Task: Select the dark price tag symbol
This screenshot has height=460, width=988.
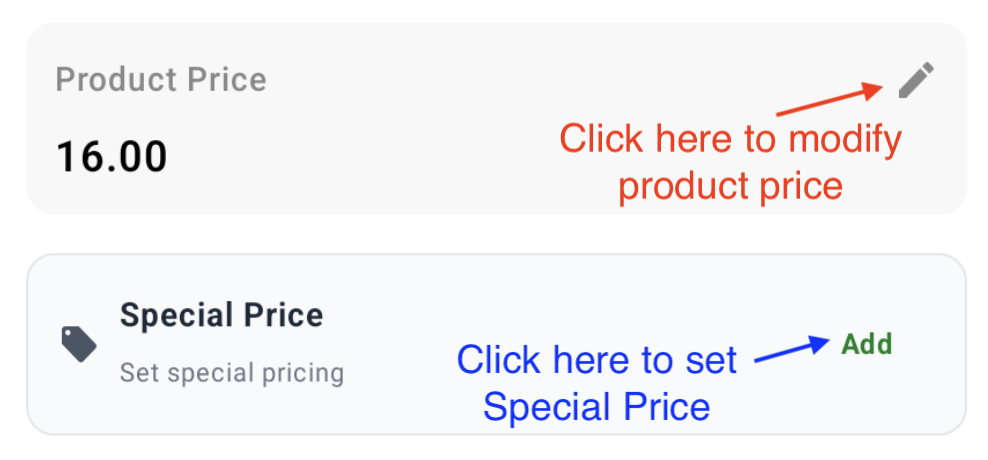Action: 79,344
